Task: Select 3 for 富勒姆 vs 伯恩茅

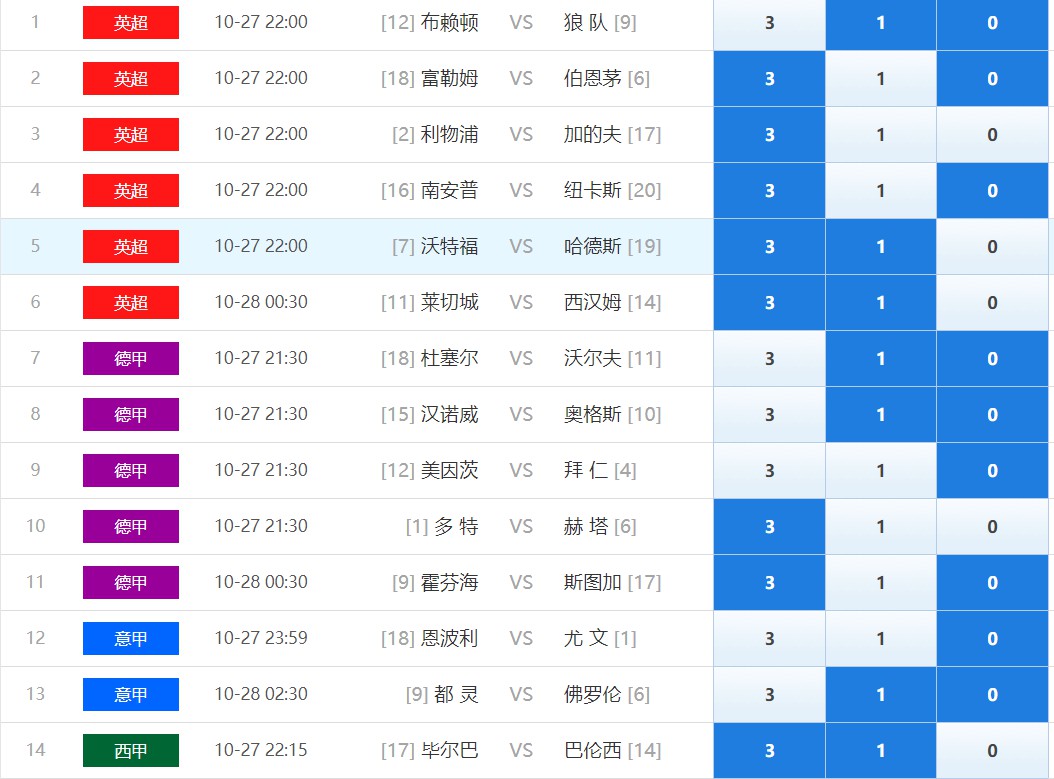Action: pyautogui.click(x=769, y=79)
